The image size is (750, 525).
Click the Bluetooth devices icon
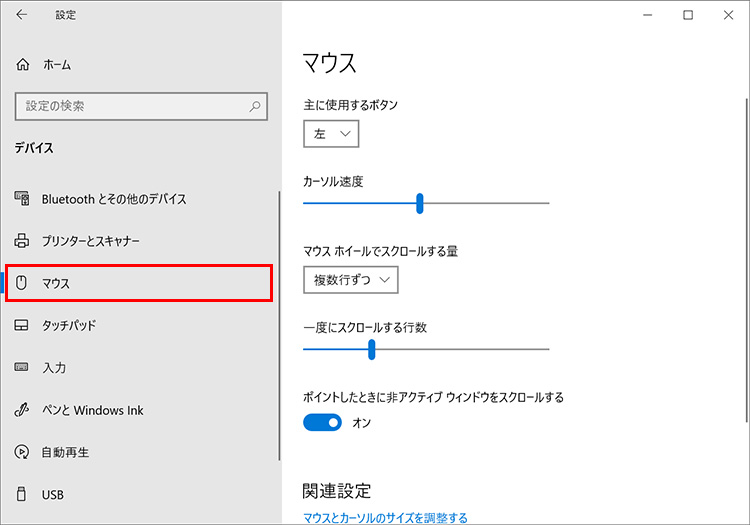tap(23, 199)
